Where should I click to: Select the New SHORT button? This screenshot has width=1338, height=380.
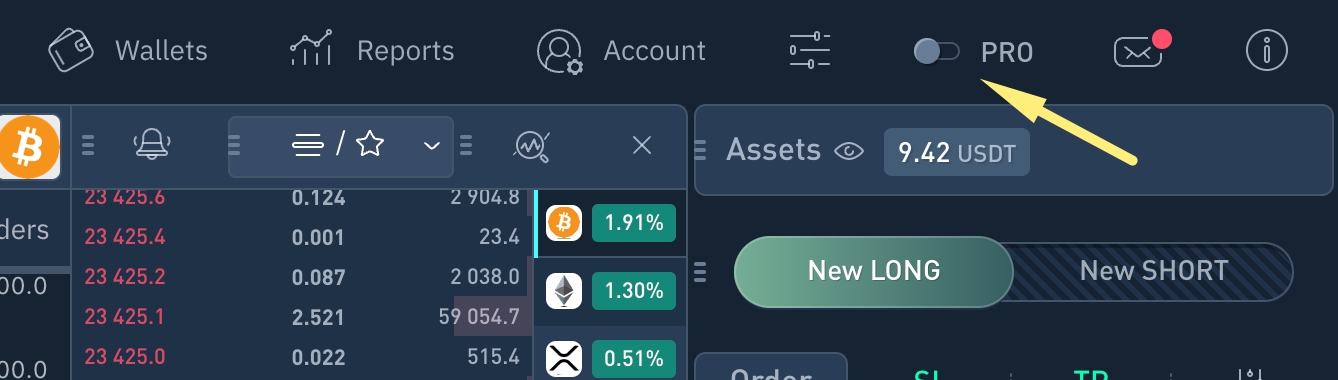point(1153,271)
